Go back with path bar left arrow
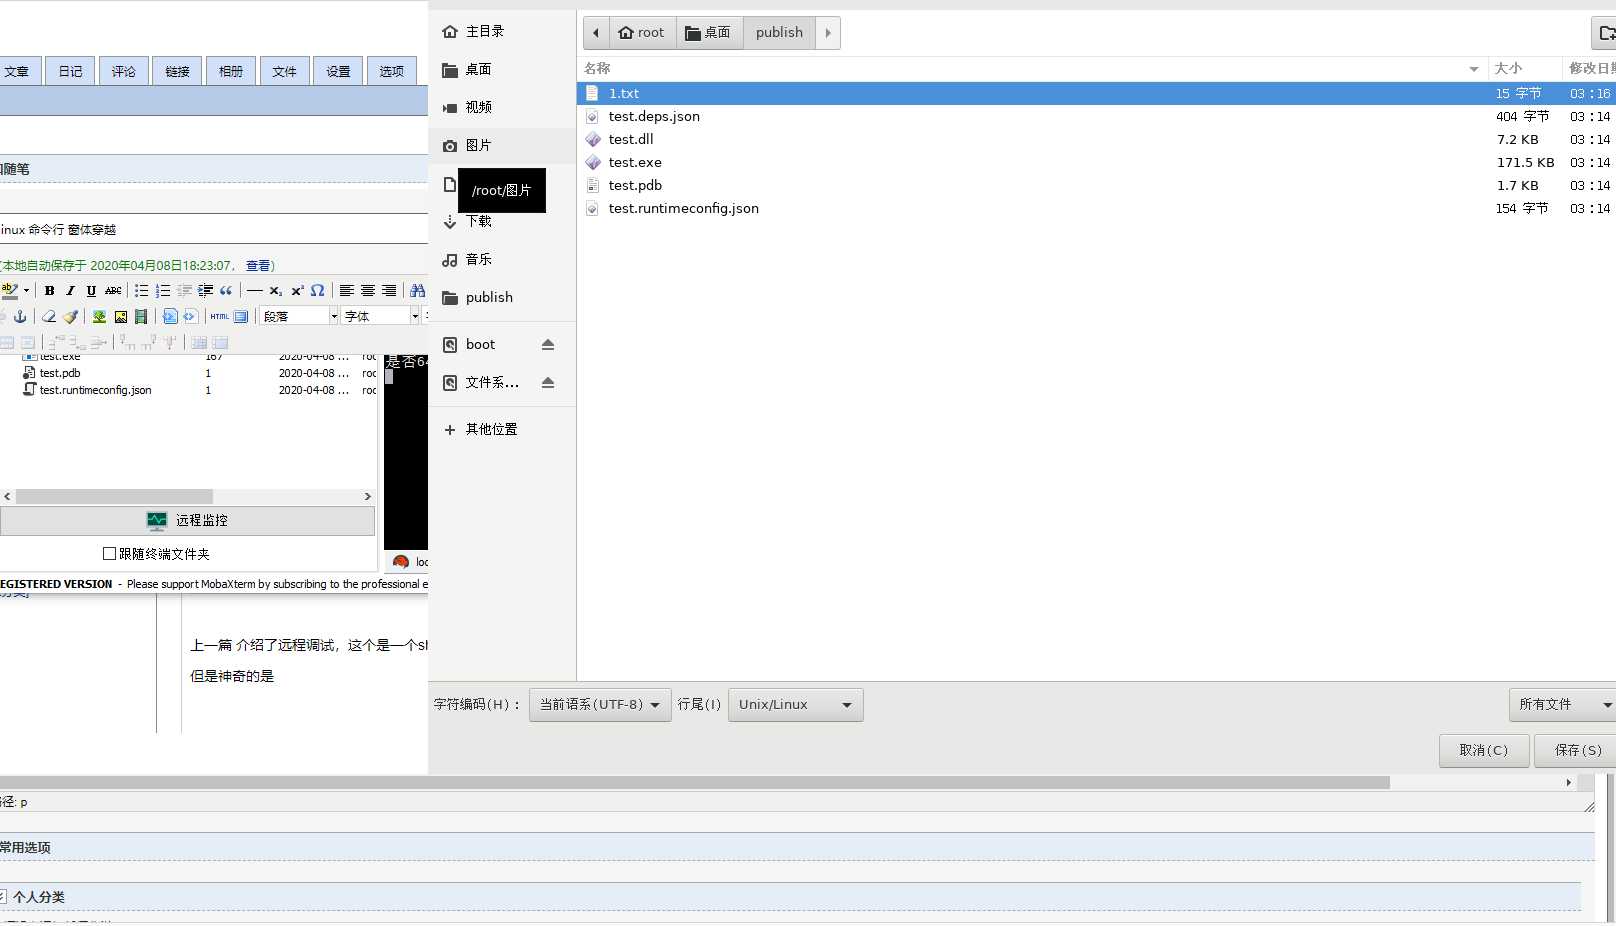1616x926 pixels. click(596, 33)
